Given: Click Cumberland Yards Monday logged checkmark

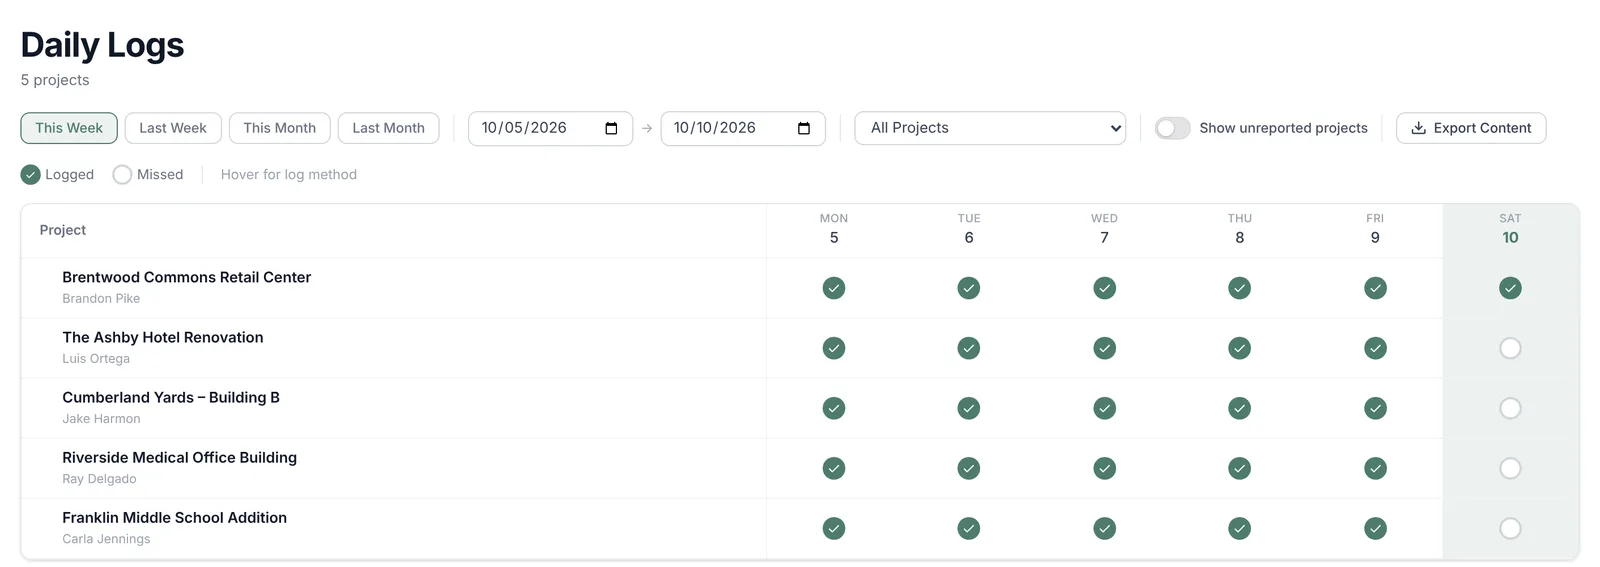Looking at the screenshot, I should tap(834, 408).
